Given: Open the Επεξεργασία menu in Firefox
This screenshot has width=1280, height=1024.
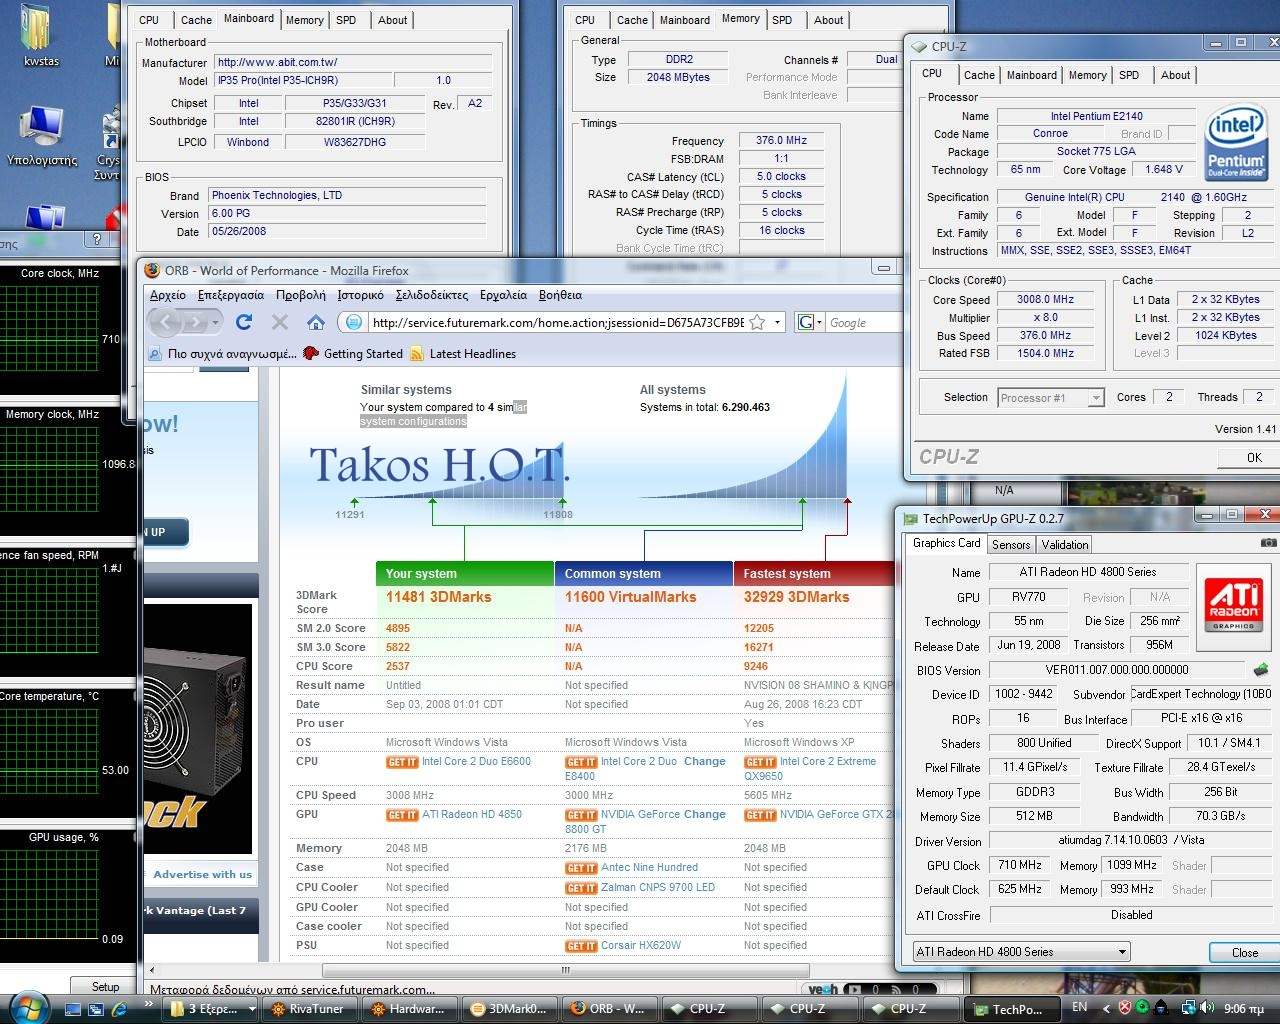Looking at the screenshot, I should (231, 295).
